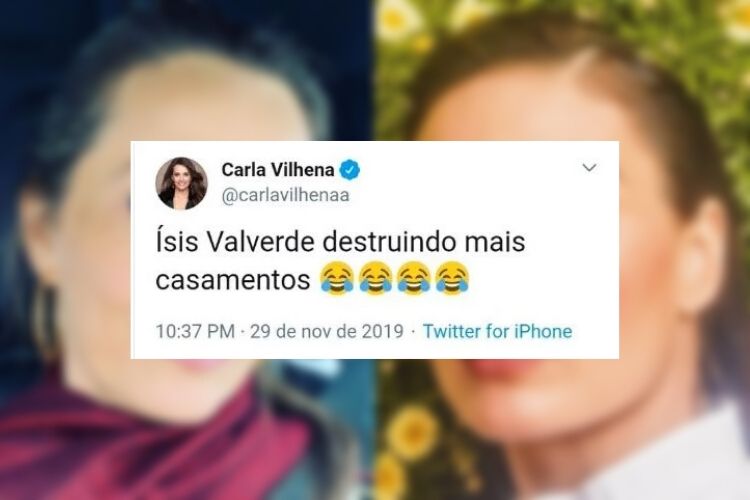The image size is (750, 500).
Task: Click the Twitter for iPhone source link
Action: [x=497, y=331]
